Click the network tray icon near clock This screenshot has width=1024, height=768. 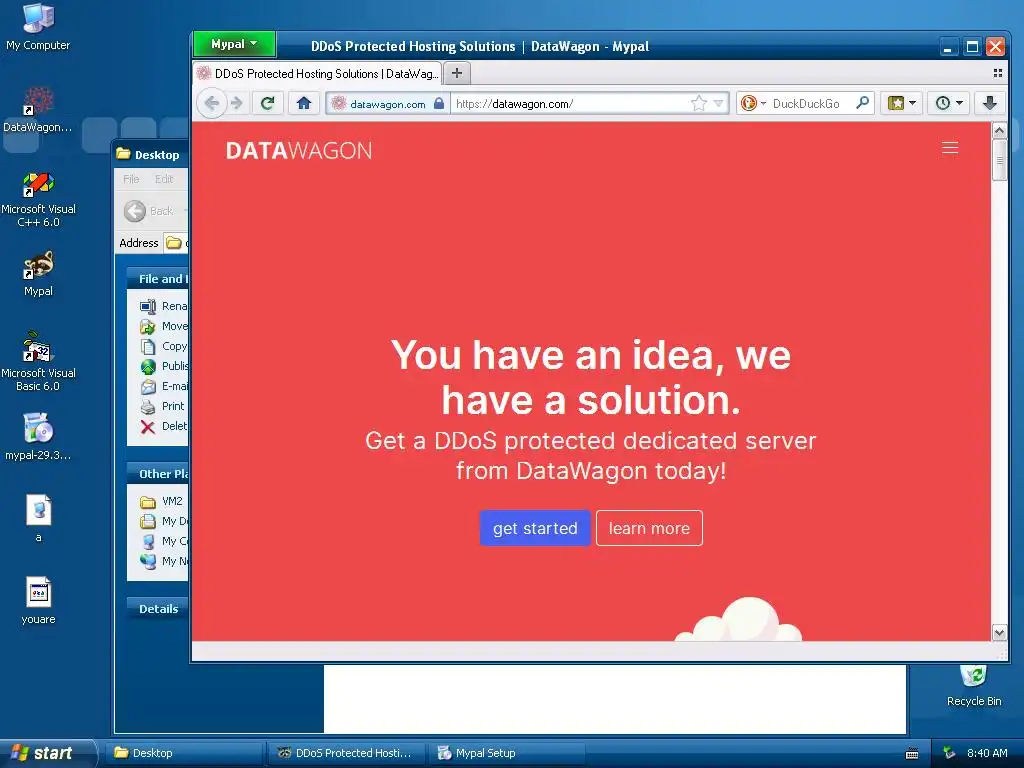pyautogui.click(x=949, y=753)
